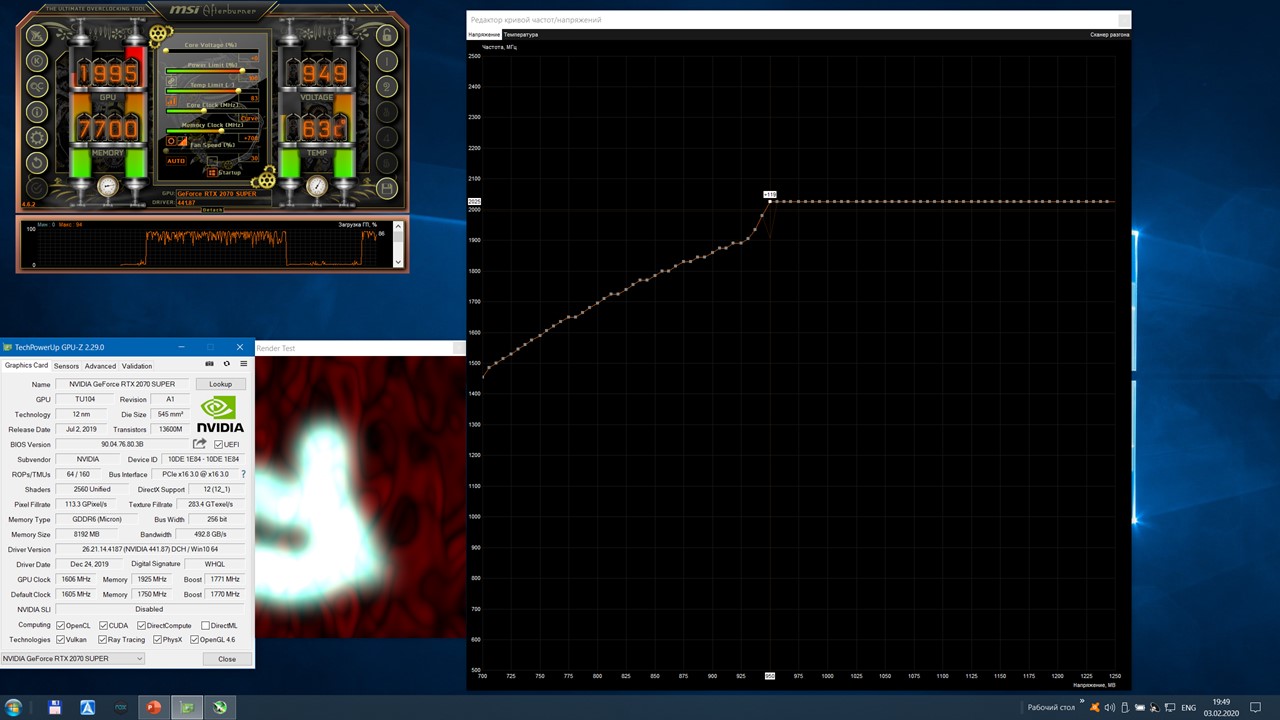
Task: Toggle the Afterburner profile lock
Action: click(388, 36)
